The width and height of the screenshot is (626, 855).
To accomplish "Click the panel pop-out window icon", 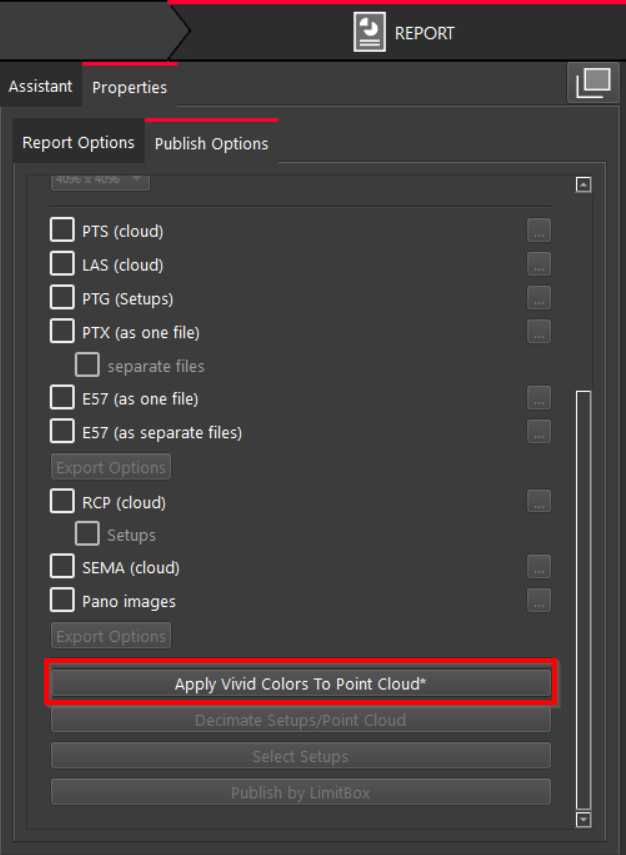I will 592,84.
